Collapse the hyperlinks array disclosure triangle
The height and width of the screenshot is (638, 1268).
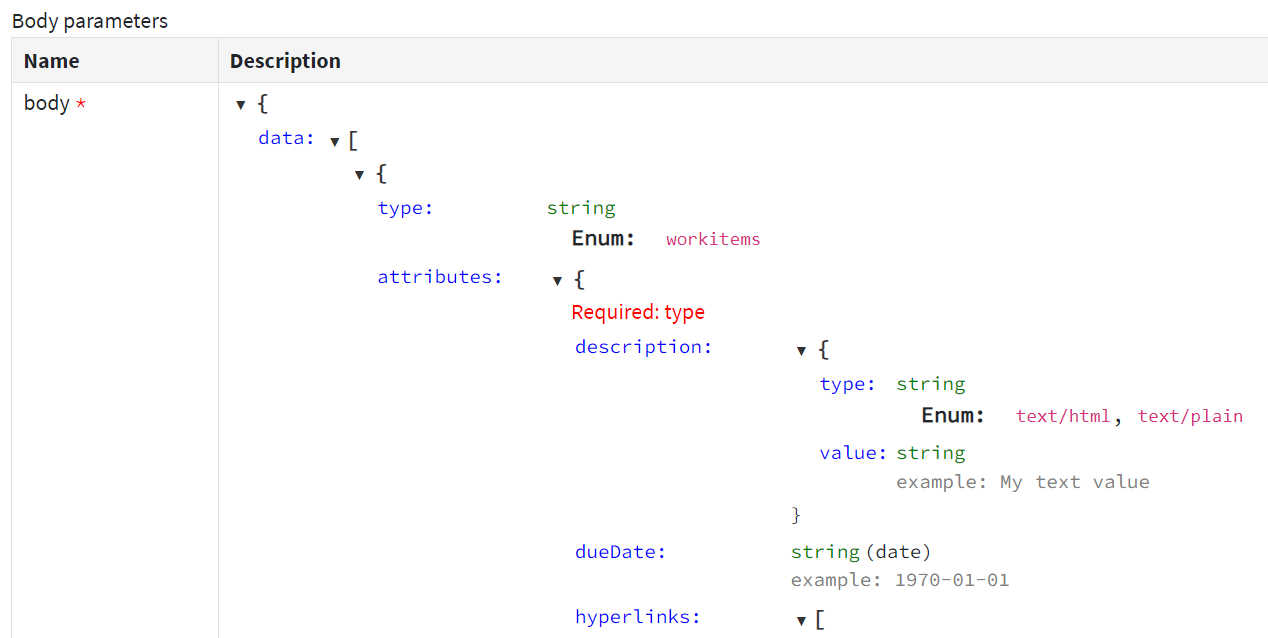[x=801, y=620]
